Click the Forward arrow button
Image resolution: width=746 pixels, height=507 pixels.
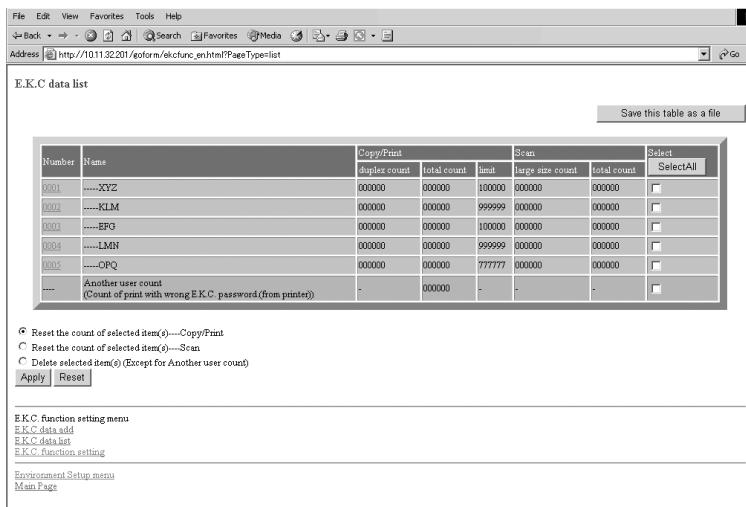63,36
